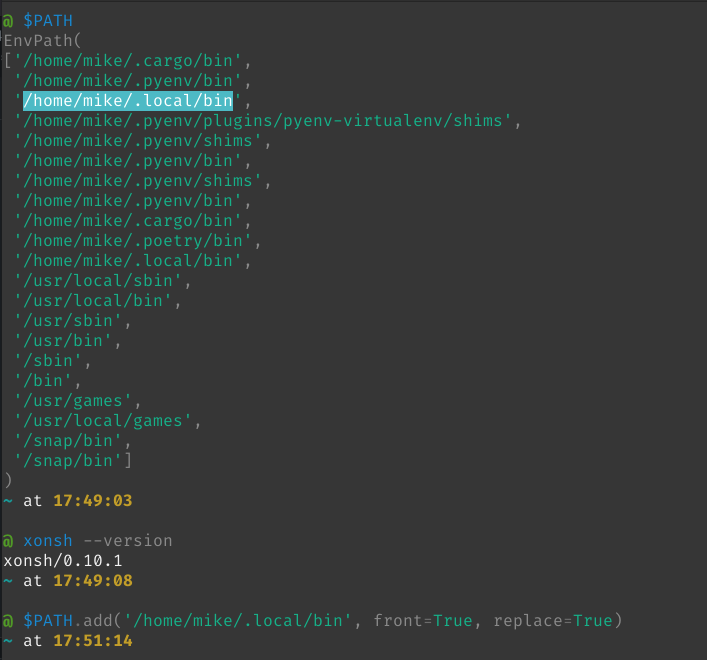This screenshot has height=660, width=707.
Task: Click the timestamp 17:51:14
Action: tap(93, 641)
